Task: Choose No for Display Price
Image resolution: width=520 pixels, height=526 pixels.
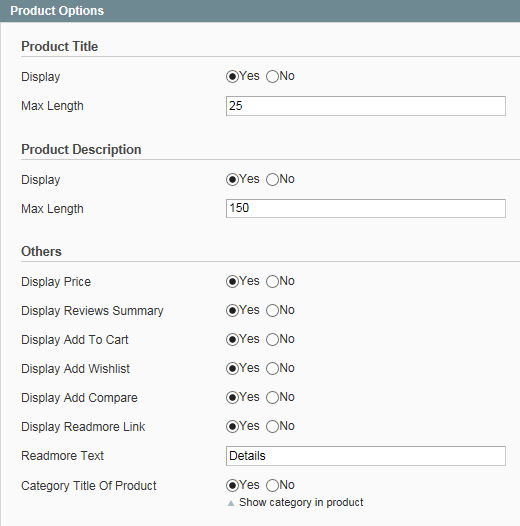Action: [x=272, y=281]
